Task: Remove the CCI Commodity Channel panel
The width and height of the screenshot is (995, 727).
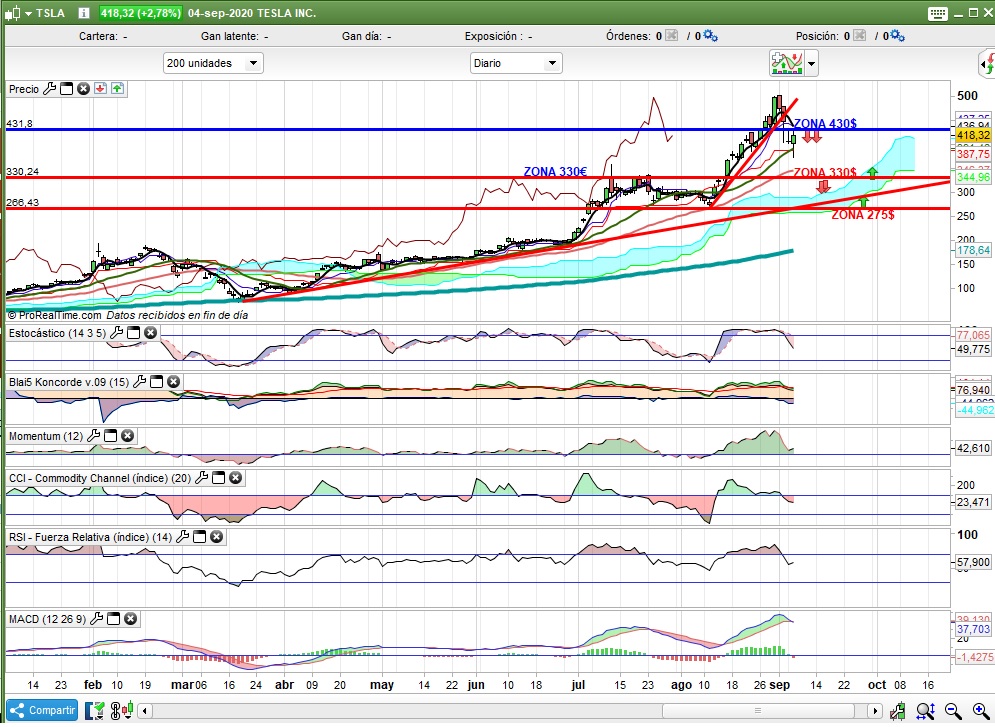Action: [x=235, y=478]
